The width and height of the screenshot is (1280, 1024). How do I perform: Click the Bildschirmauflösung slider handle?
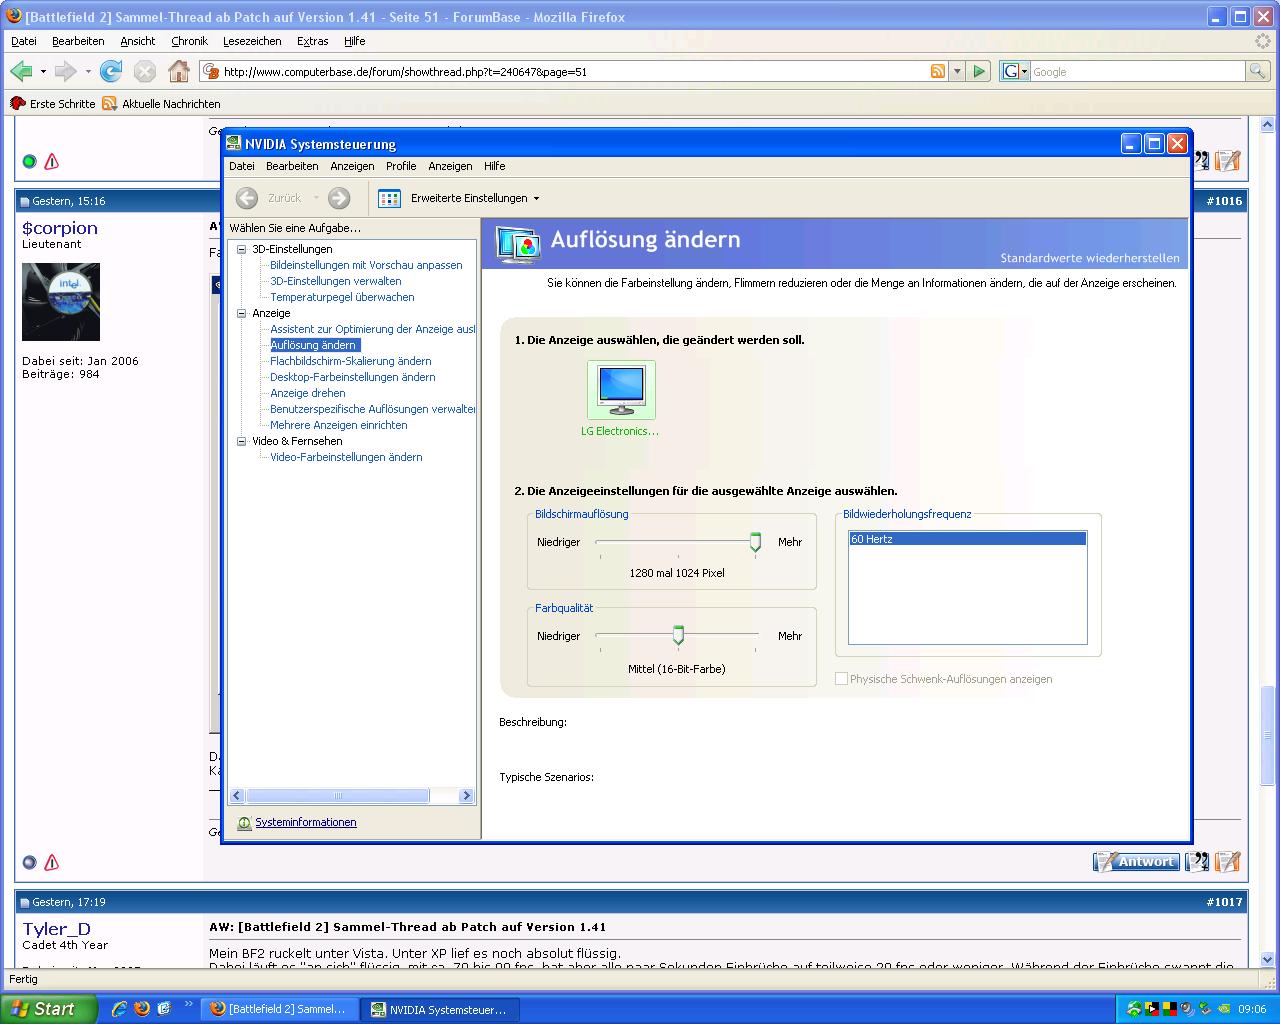pos(756,542)
